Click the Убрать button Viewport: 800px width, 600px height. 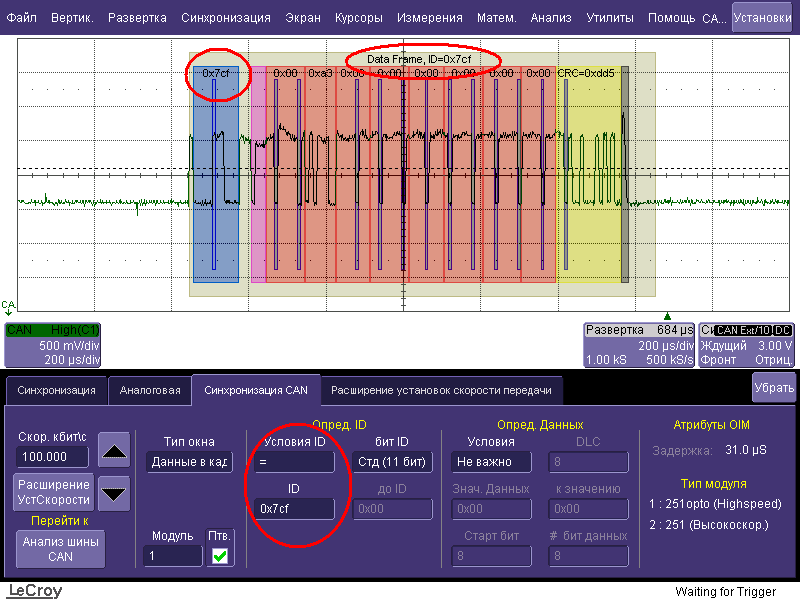[773, 386]
